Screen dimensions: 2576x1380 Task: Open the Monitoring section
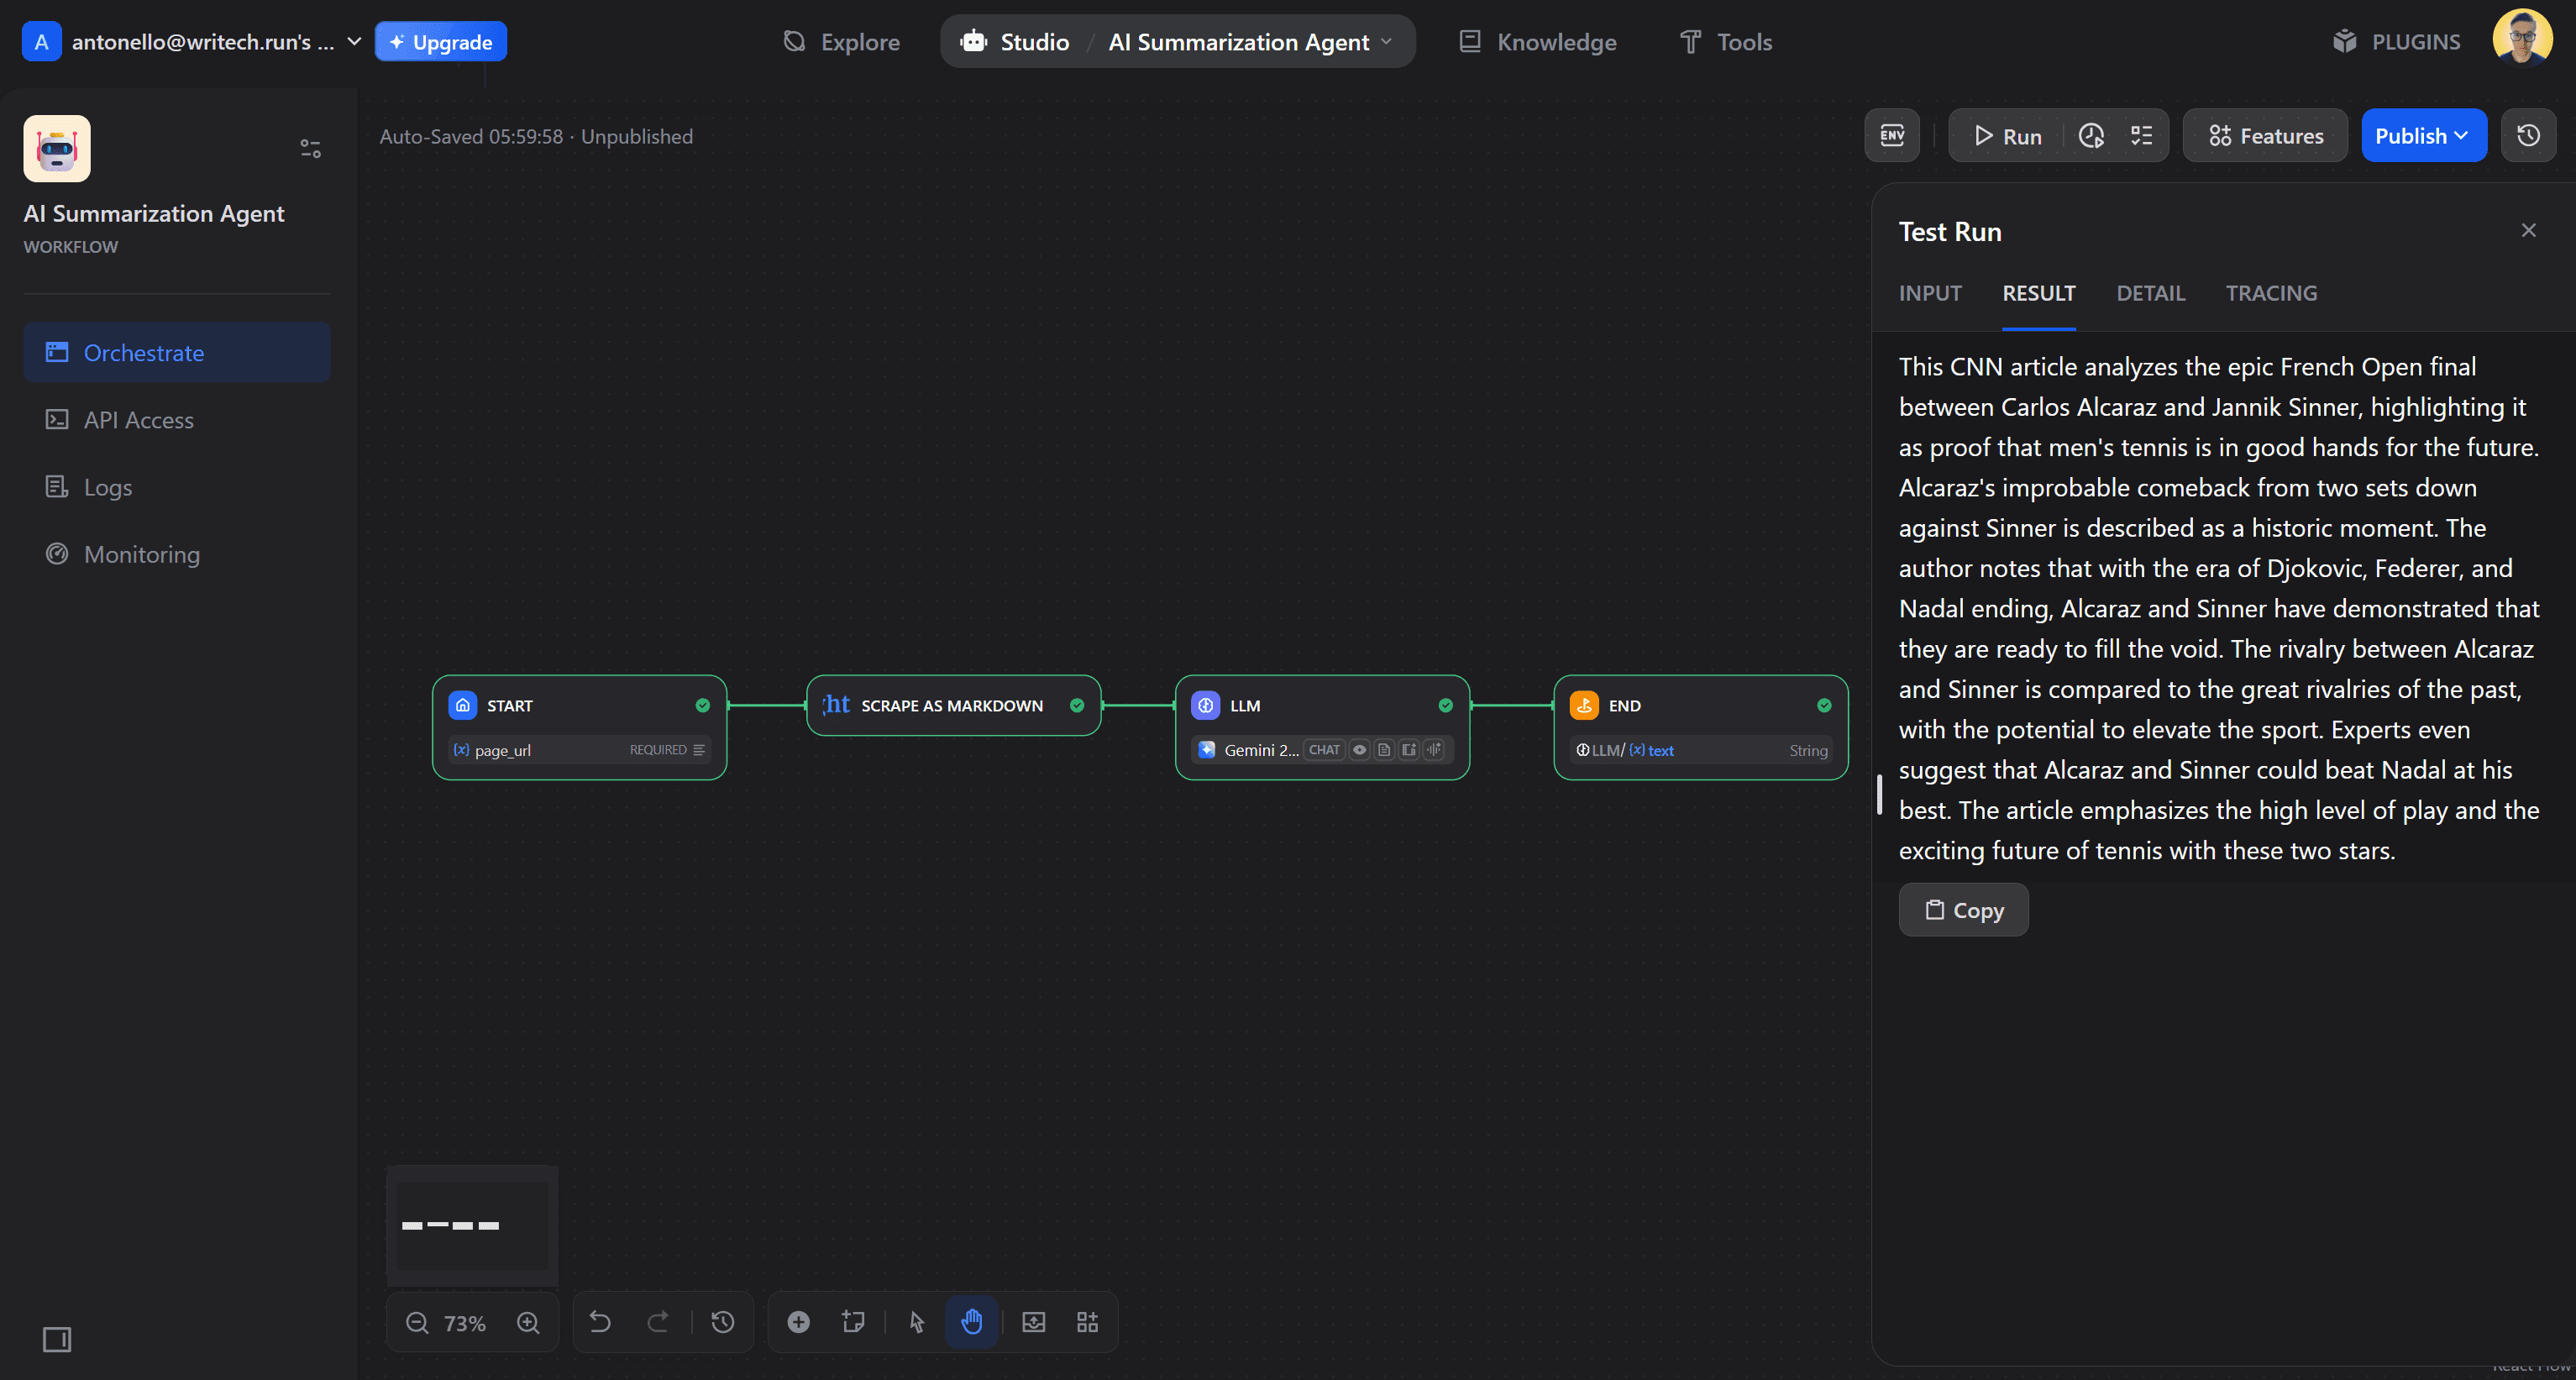(x=141, y=554)
